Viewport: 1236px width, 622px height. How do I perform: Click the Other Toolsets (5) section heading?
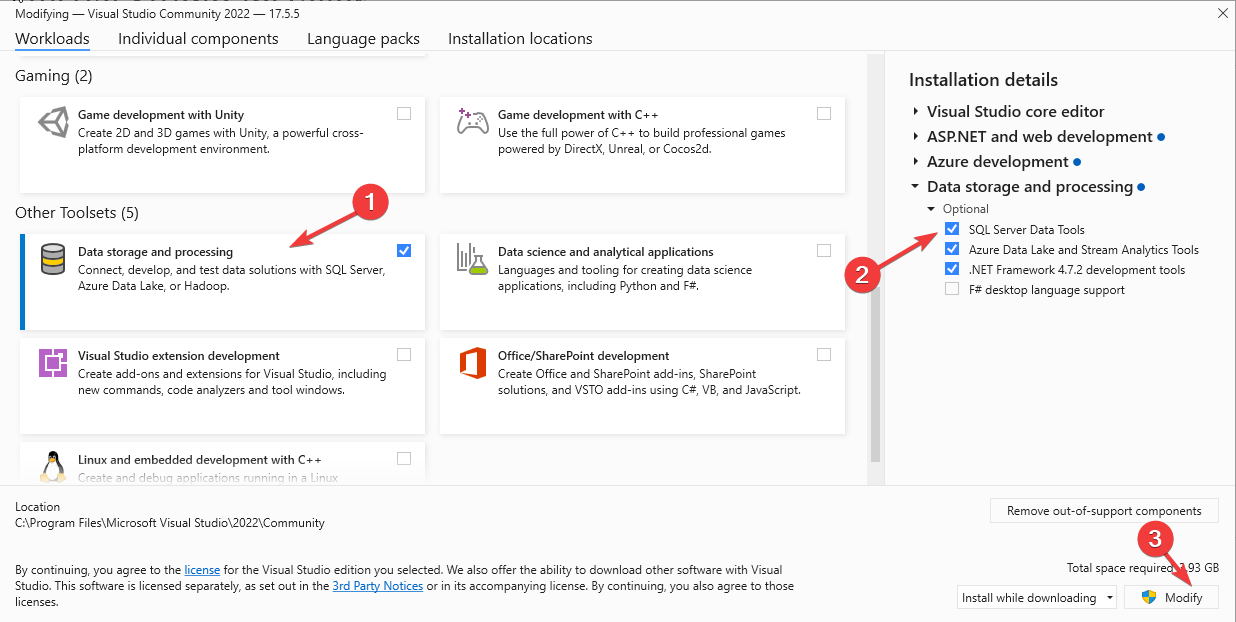pyautogui.click(x=77, y=213)
